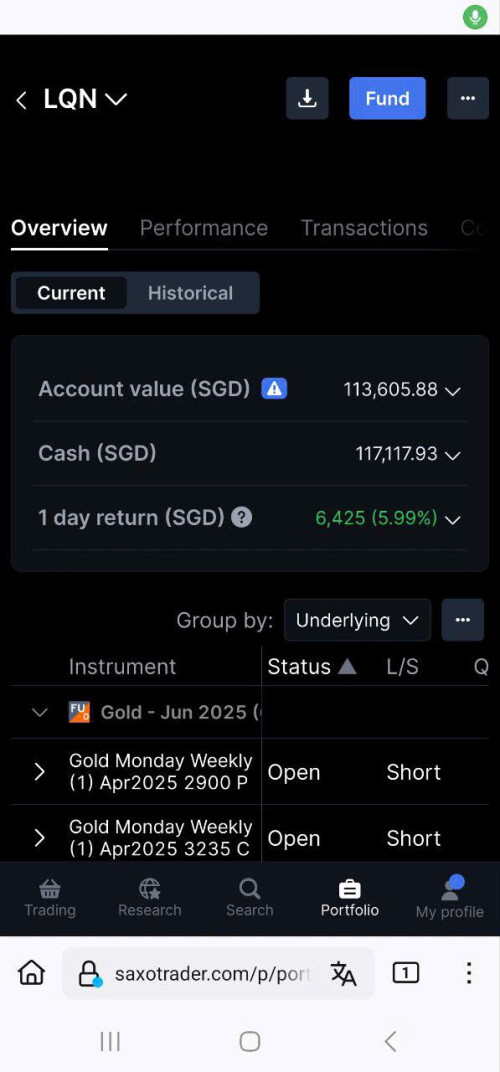
Task: Switch to the Performance tab
Action: [204, 228]
